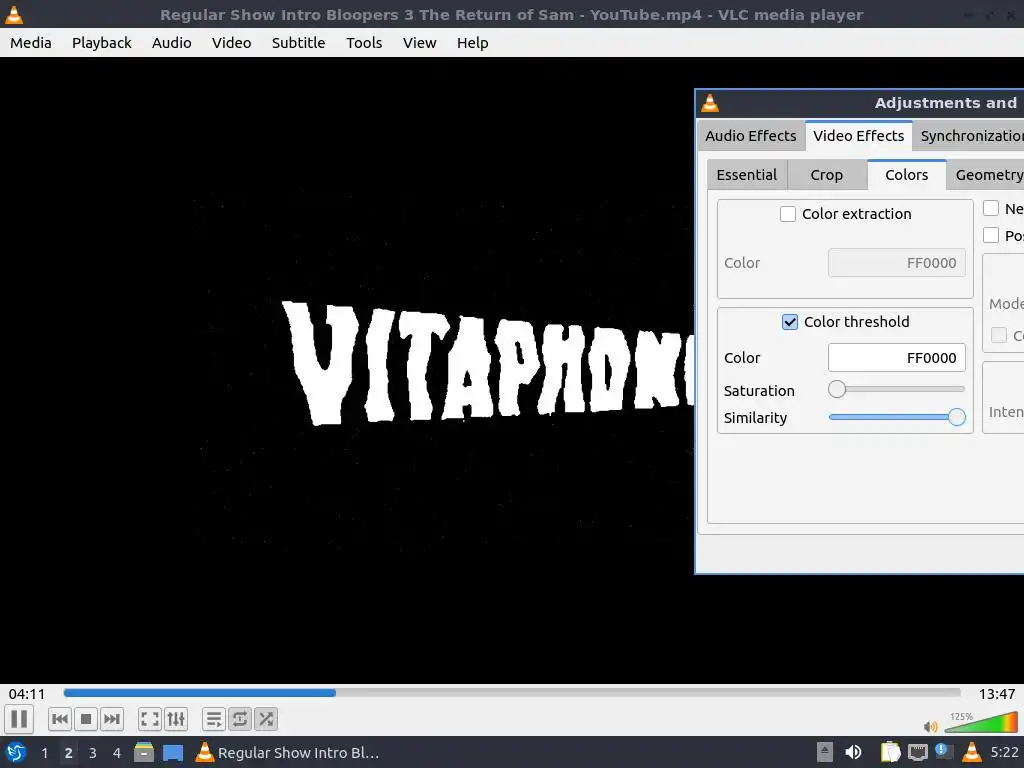Open the Video menu
This screenshot has width=1024, height=768.
[231, 43]
